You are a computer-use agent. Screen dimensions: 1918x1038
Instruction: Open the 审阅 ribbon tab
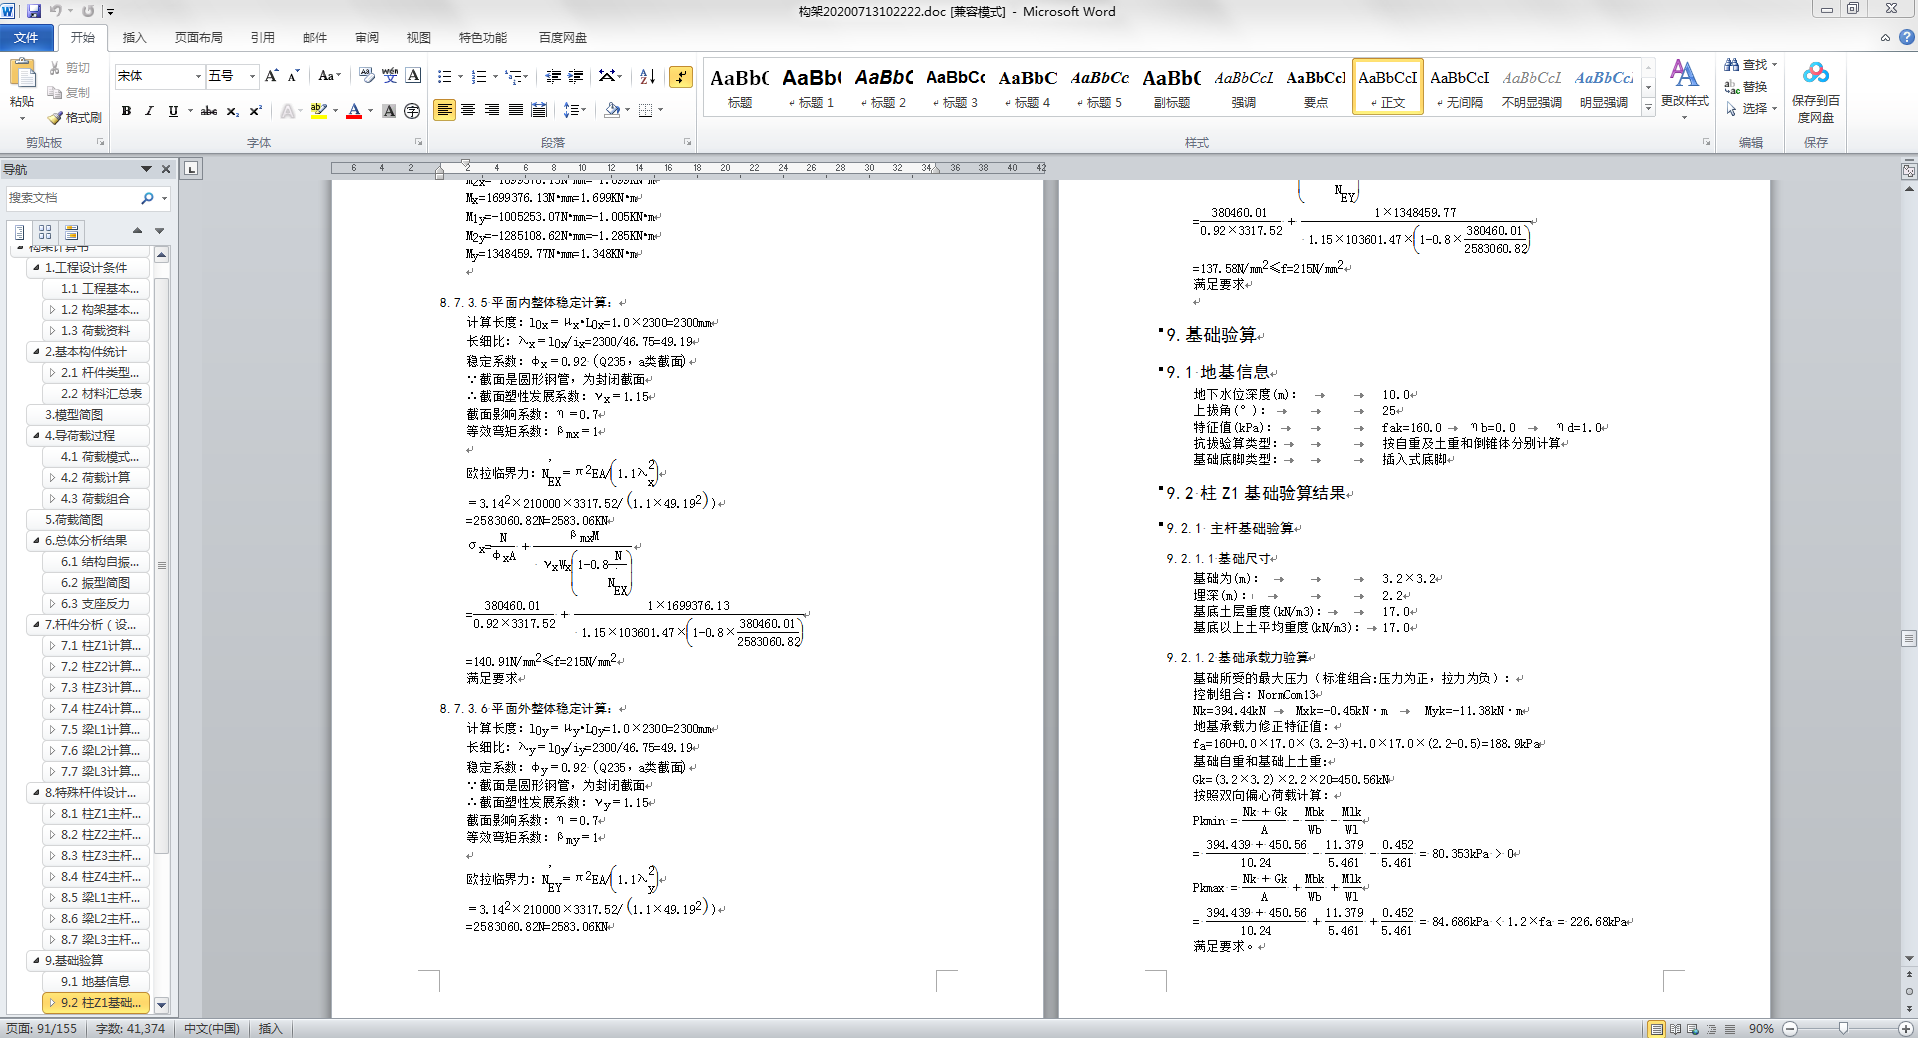click(x=366, y=38)
